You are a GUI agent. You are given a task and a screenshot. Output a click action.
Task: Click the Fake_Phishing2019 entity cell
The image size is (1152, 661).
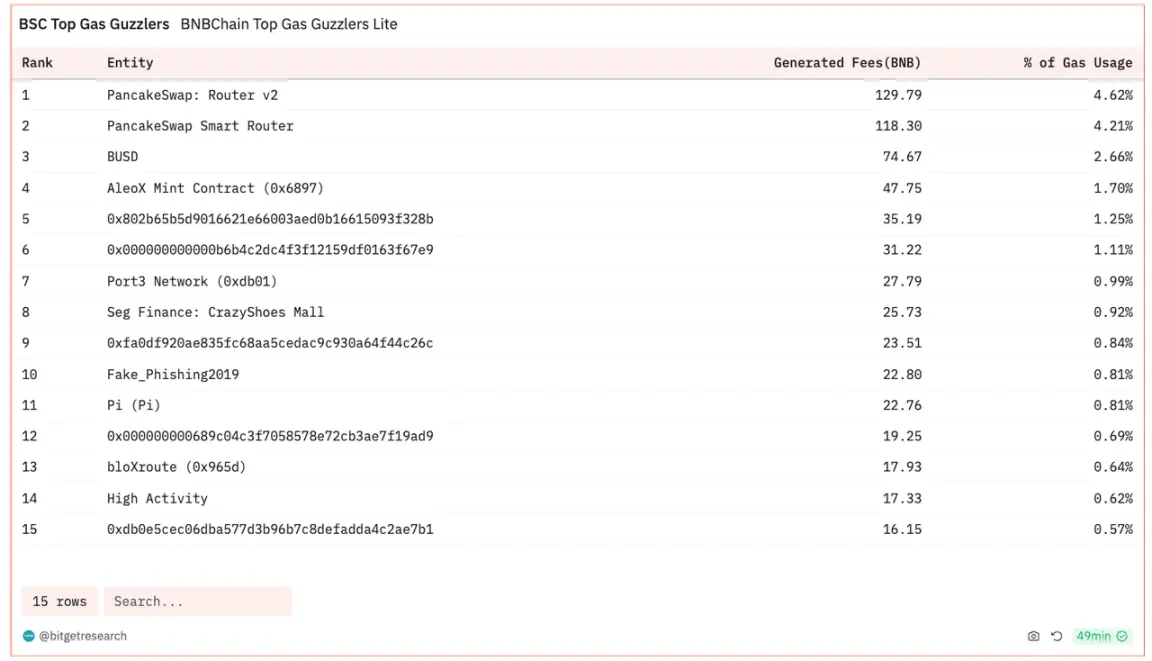click(x=173, y=374)
